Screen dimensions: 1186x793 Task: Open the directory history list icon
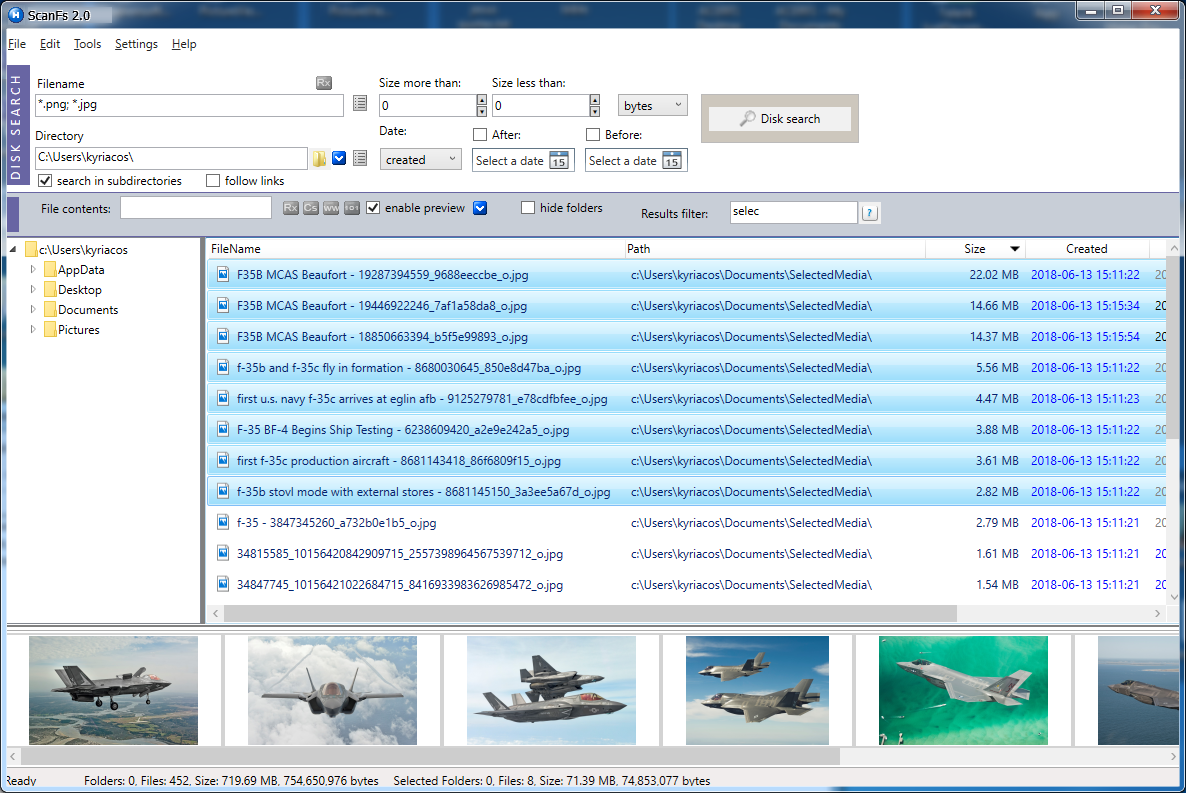pos(360,158)
